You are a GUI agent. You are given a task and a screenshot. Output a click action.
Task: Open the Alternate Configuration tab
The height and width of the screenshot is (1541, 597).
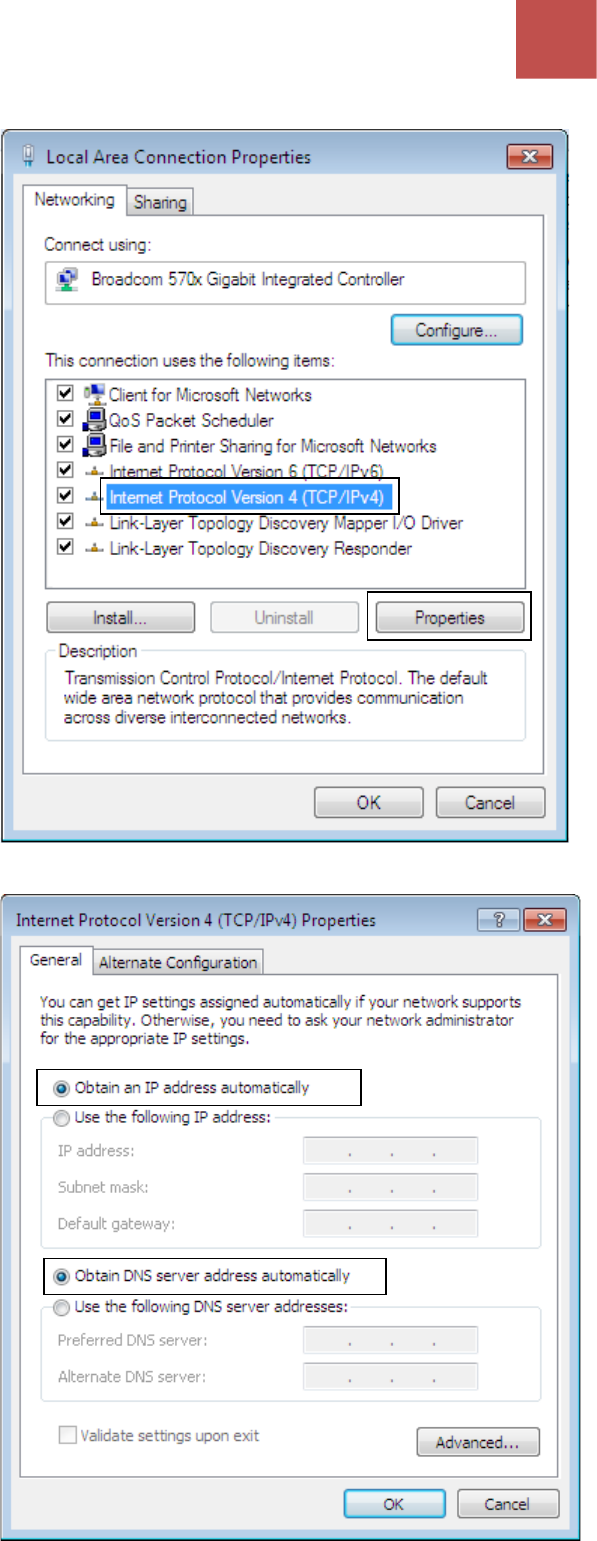(178, 962)
